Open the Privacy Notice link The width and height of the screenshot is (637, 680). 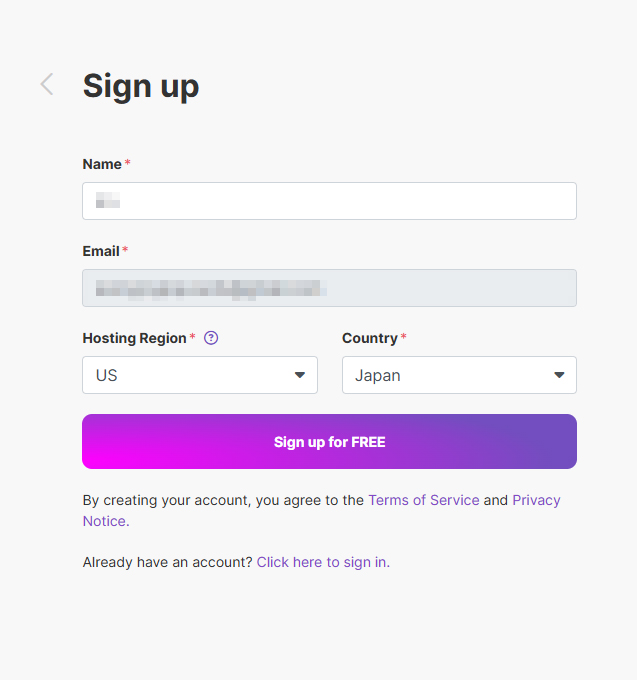(536, 500)
